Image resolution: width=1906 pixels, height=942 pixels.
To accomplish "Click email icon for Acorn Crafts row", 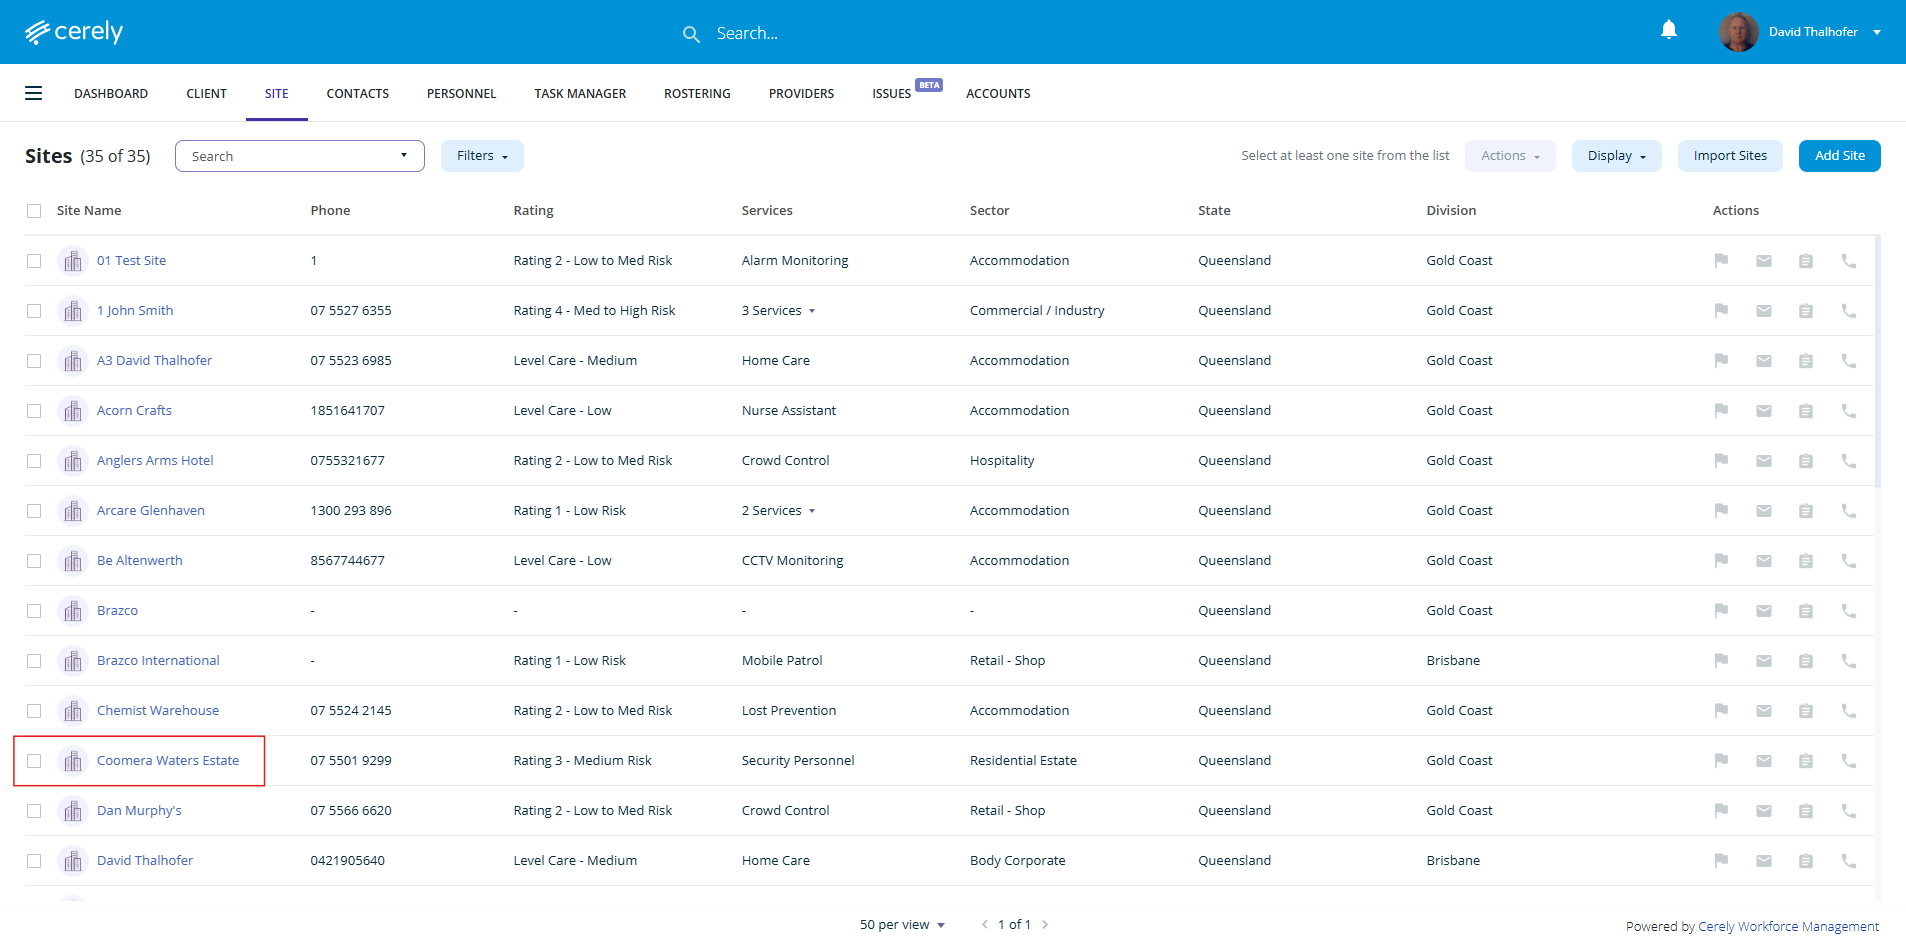I will (x=1763, y=411).
